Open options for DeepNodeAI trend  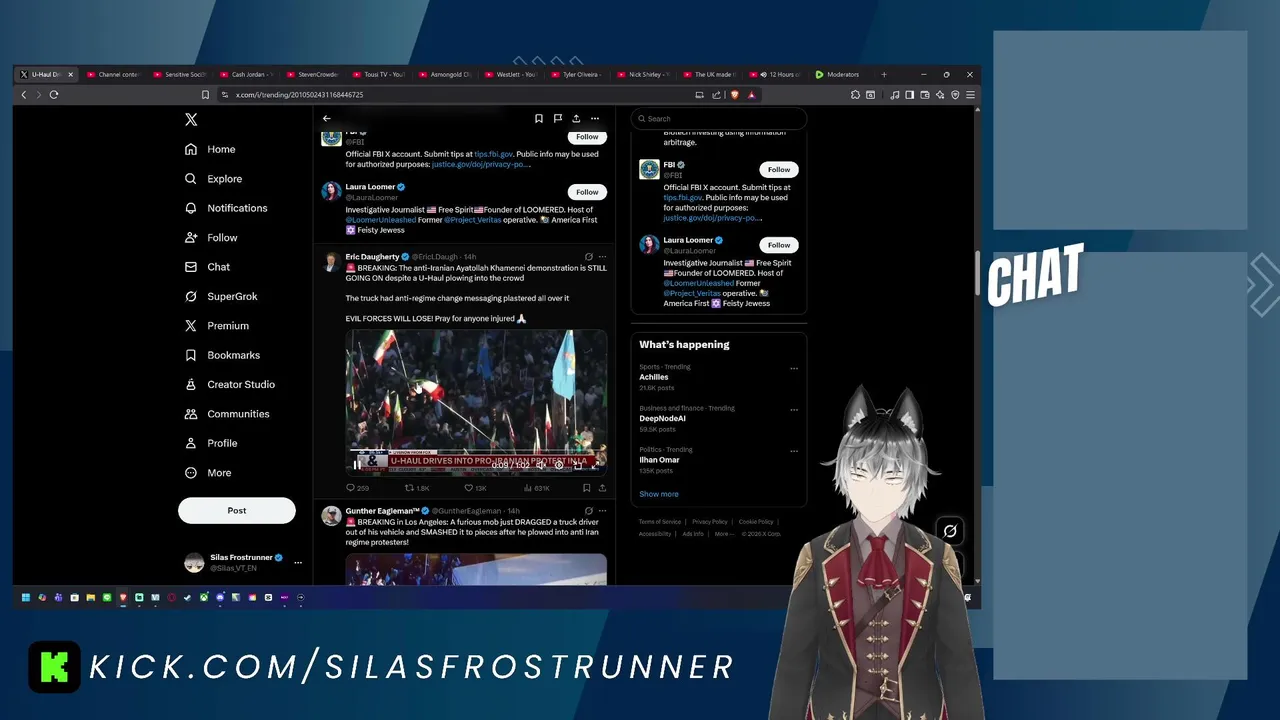(x=794, y=409)
